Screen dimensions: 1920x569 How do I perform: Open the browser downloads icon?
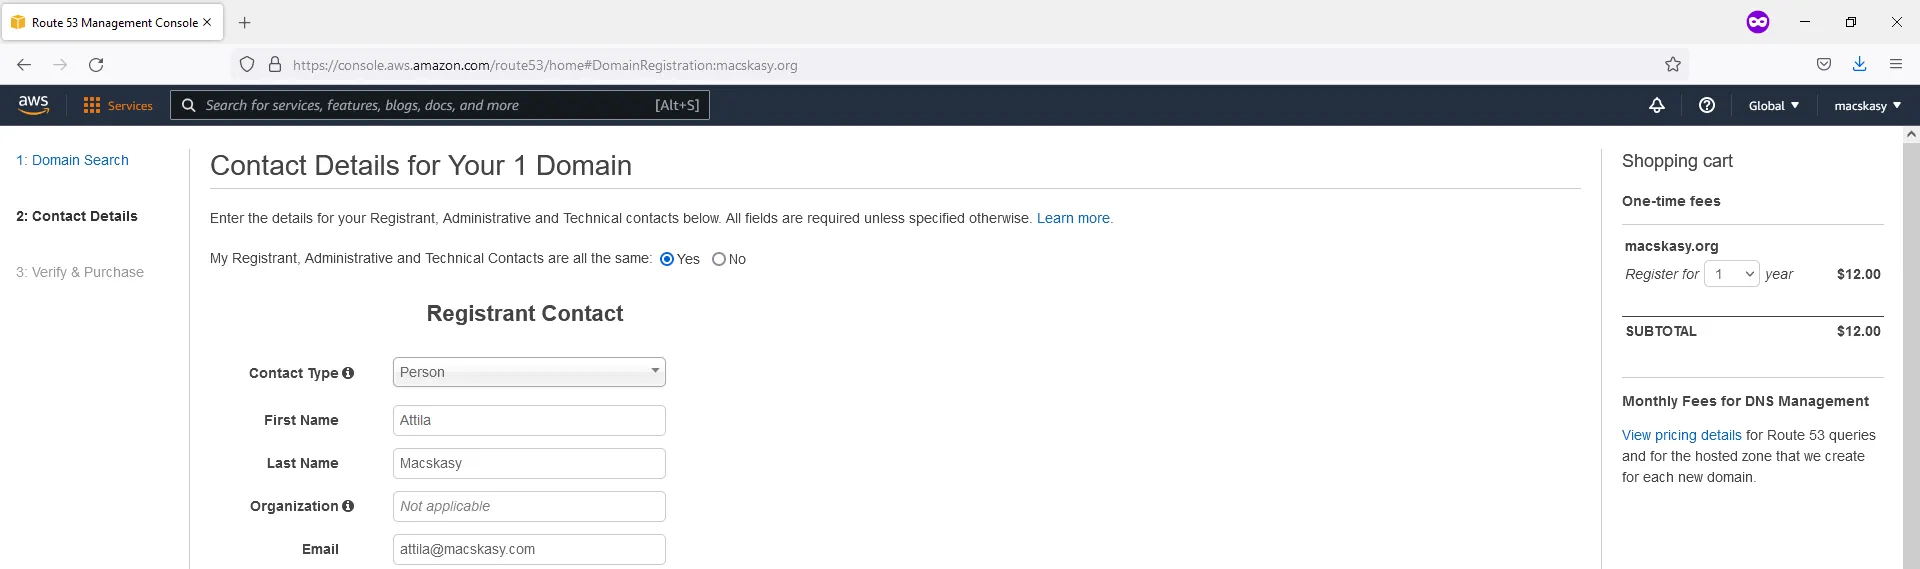(x=1860, y=65)
